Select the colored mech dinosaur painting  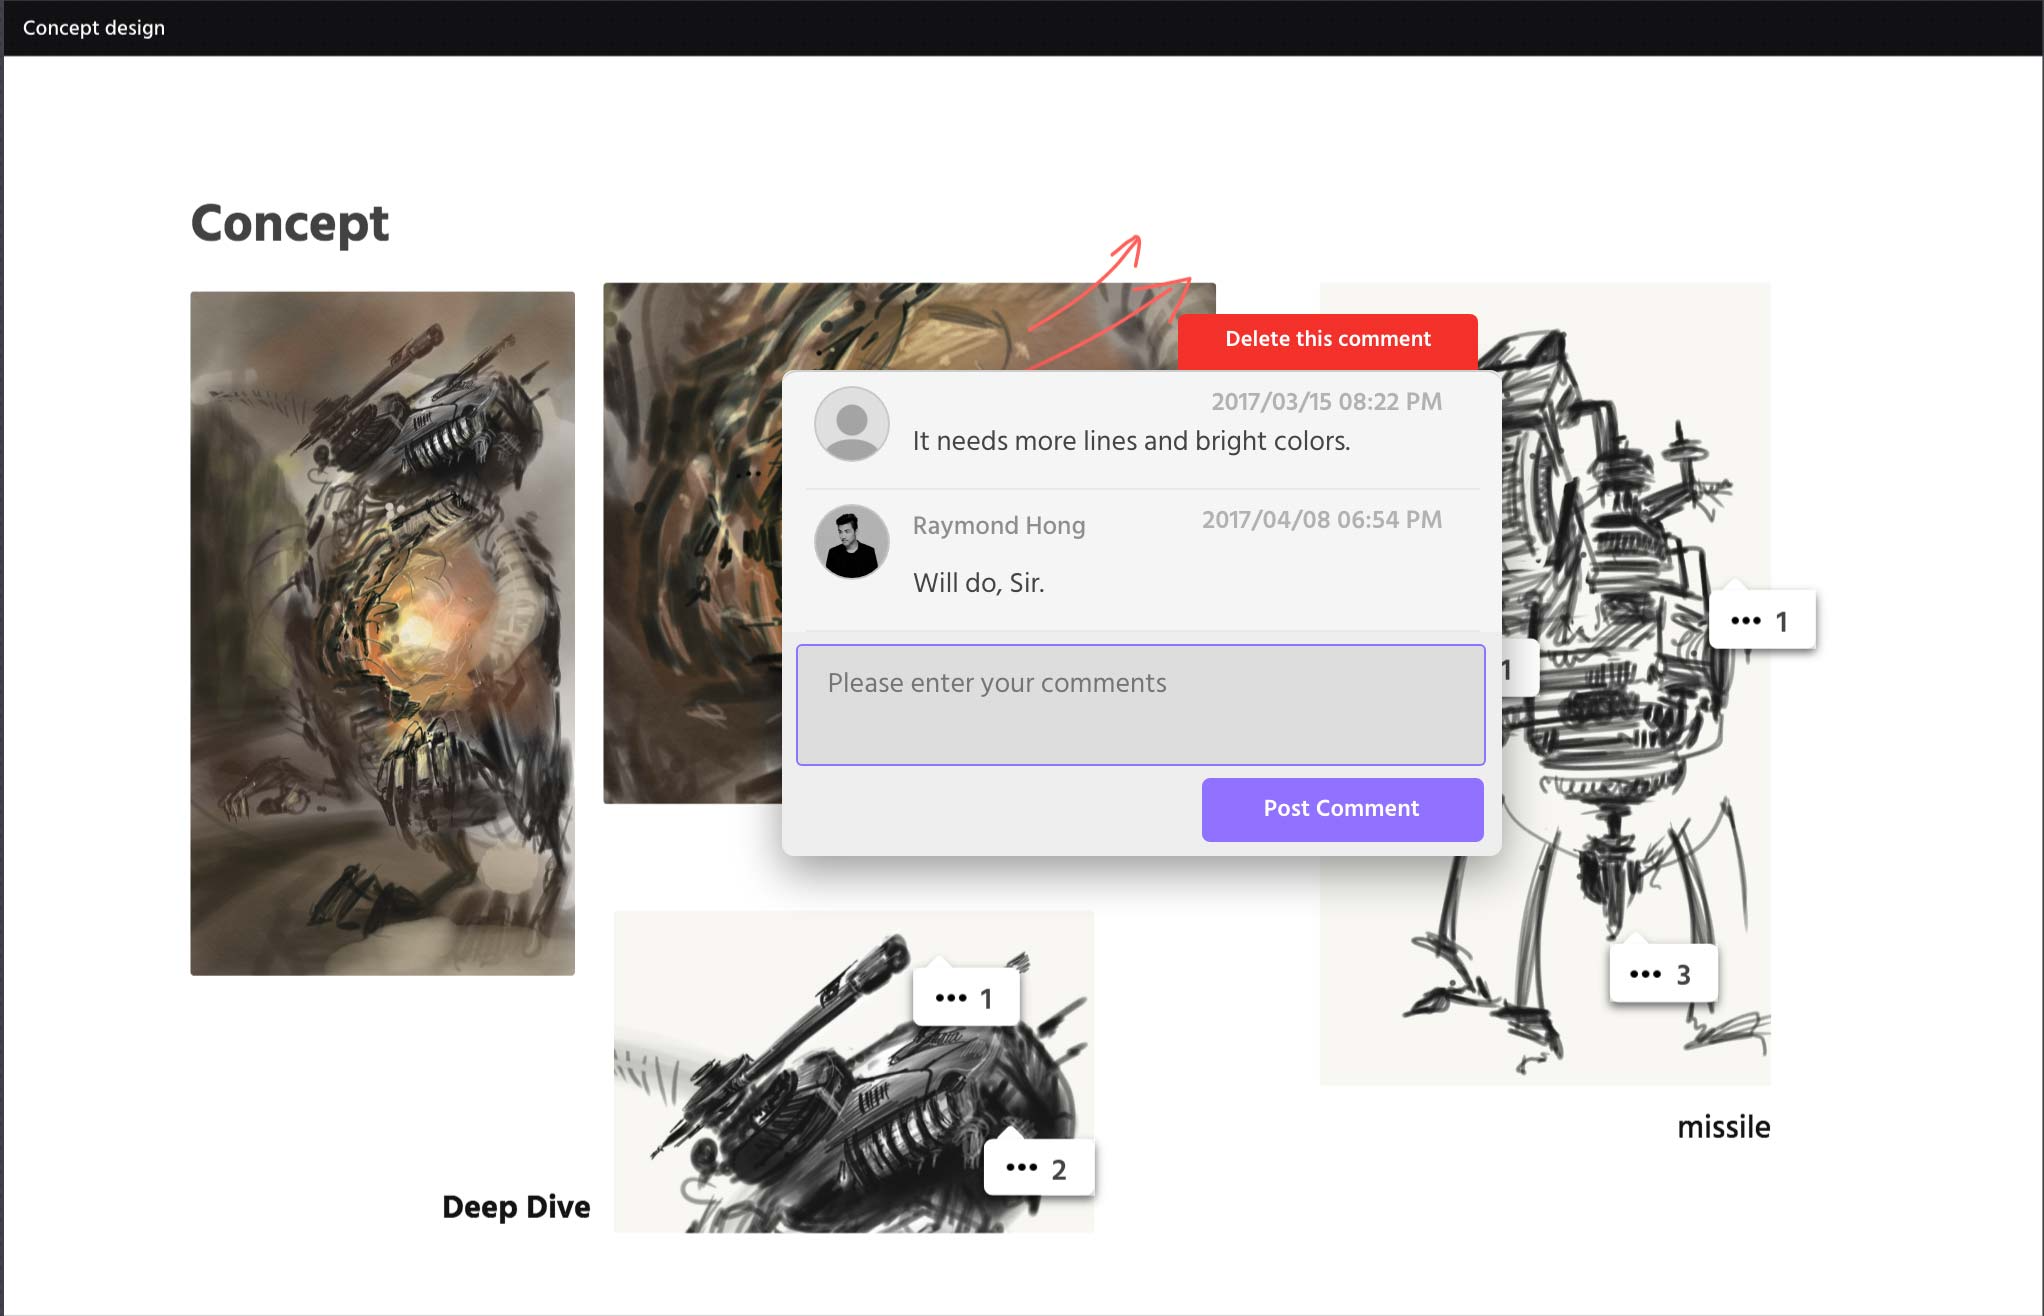point(382,633)
